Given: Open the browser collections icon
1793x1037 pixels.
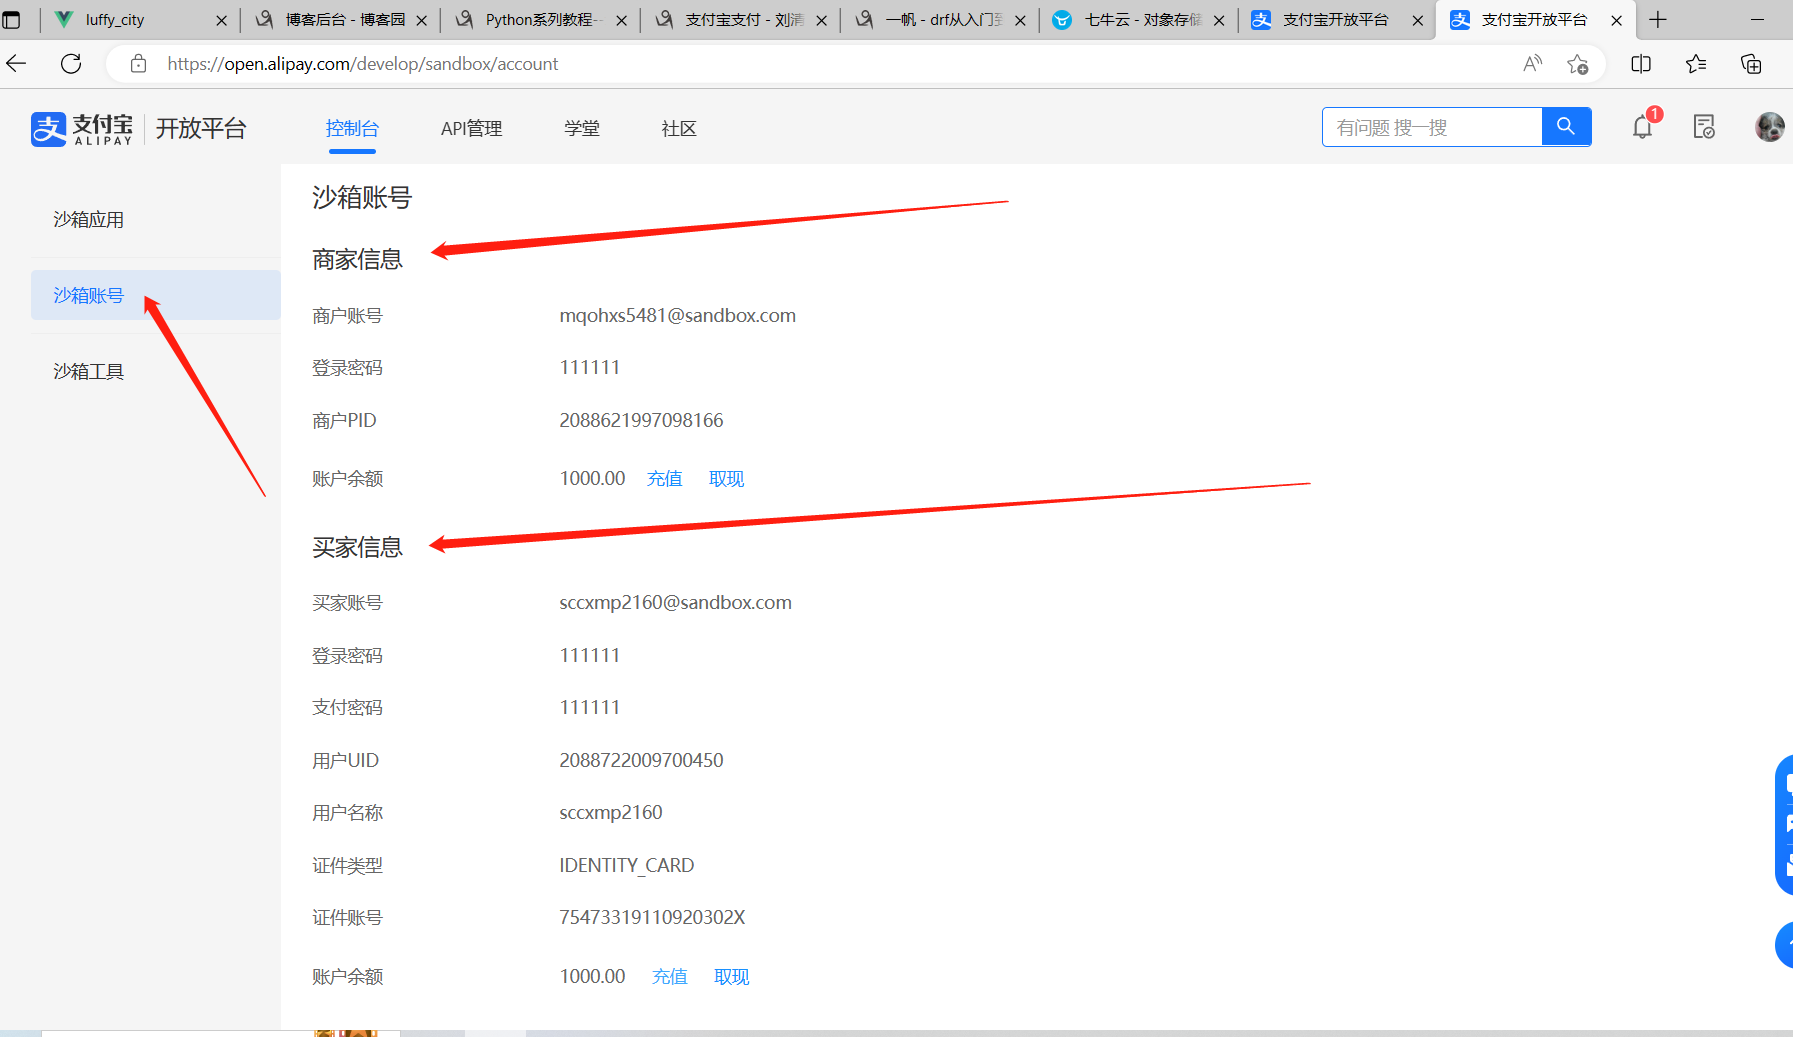Looking at the screenshot, I should pyautogui.click(x=1751, y=64).
